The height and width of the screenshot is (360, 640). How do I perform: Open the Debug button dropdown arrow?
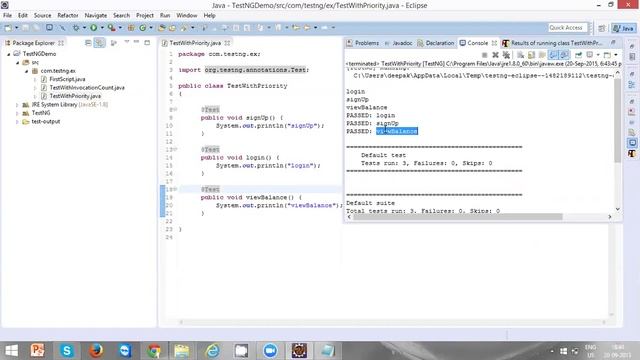84,28
